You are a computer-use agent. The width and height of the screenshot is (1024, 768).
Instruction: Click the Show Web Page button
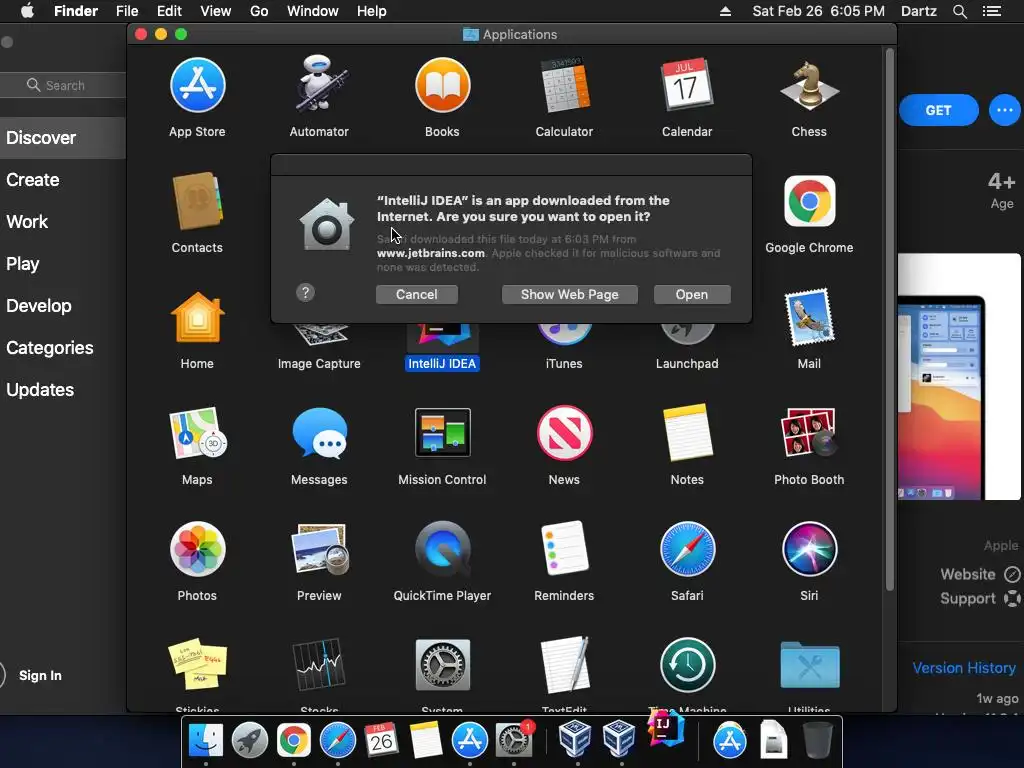point(569,295)
